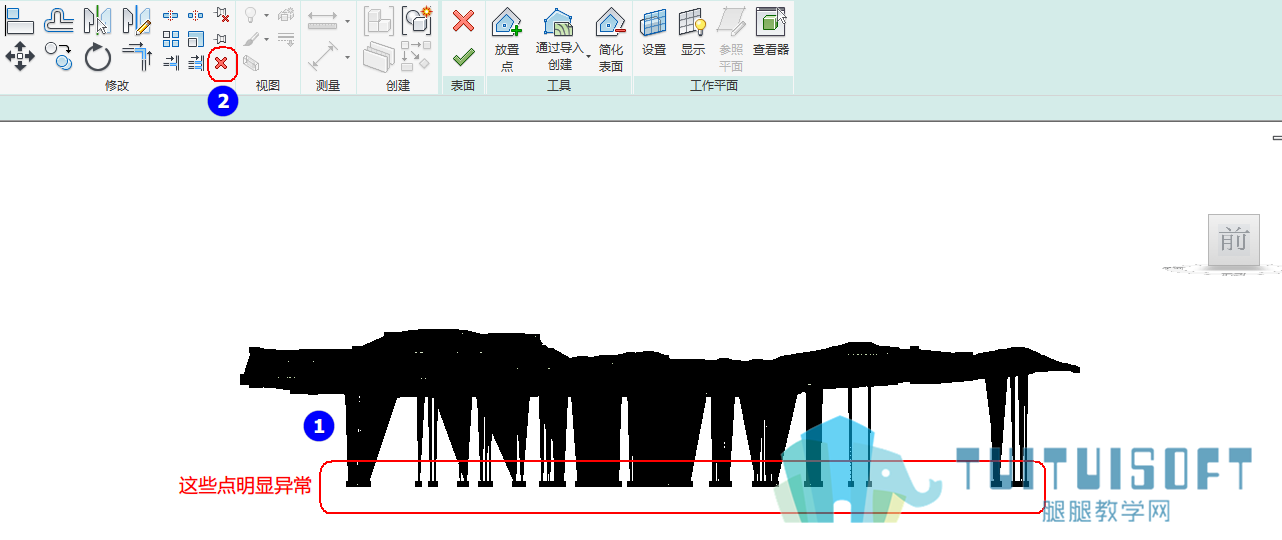Click the 通过导入创建 tool
The width and height of the screenshot is (1282, 540).
559,38
